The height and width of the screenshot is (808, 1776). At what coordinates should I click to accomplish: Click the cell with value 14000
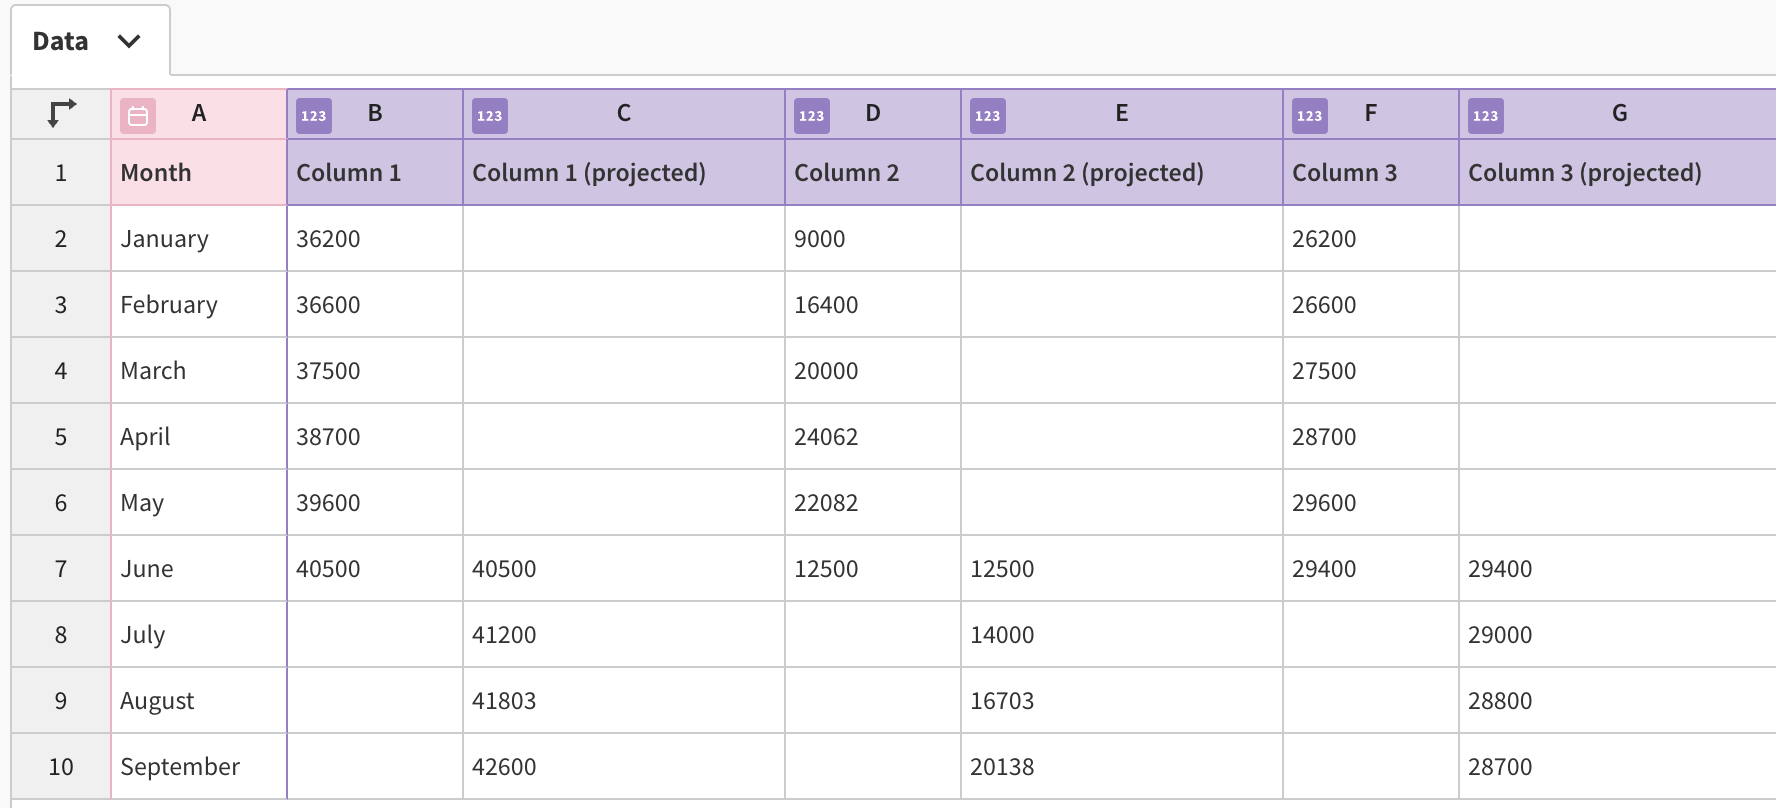(x=1122, y=635)
